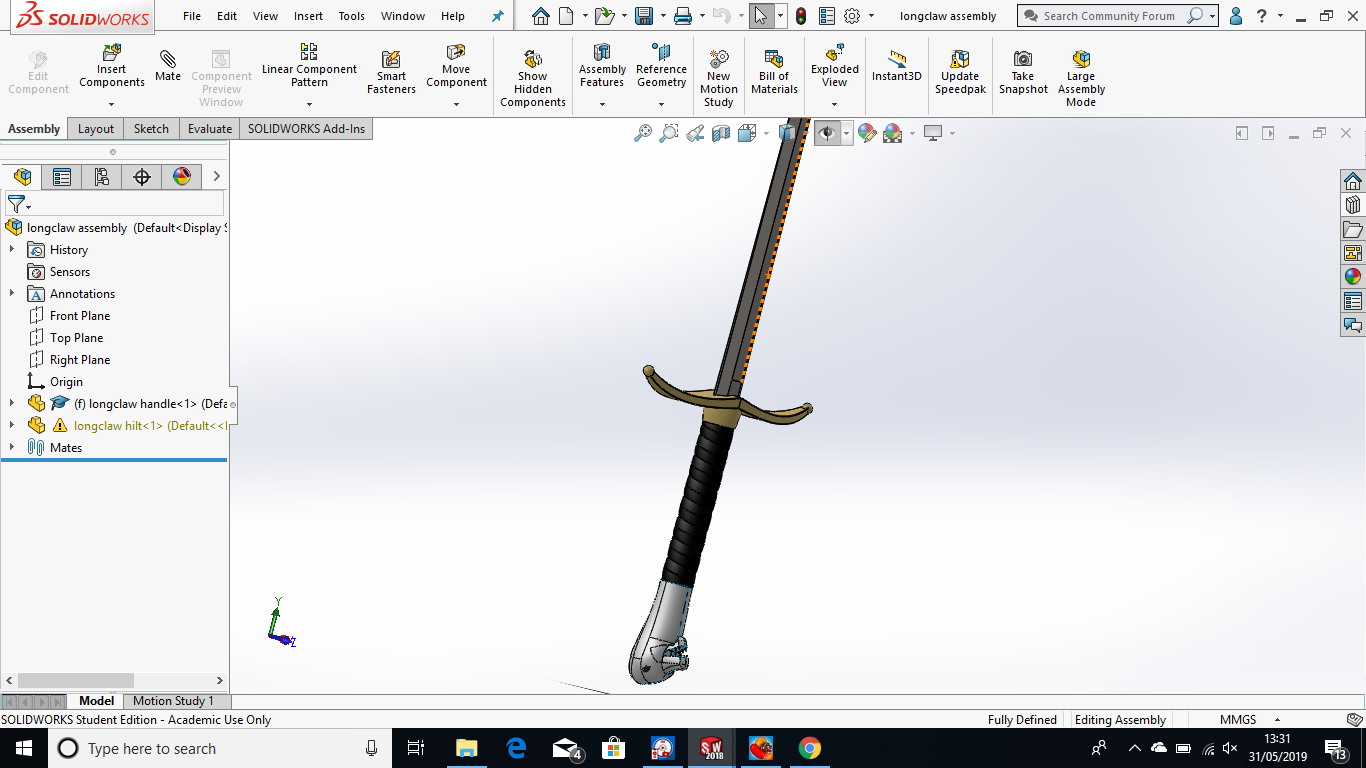Open the PropertyManager tab
This screenshot has height=768, width=1366.
pyautogui.click(x=62, y=177)
